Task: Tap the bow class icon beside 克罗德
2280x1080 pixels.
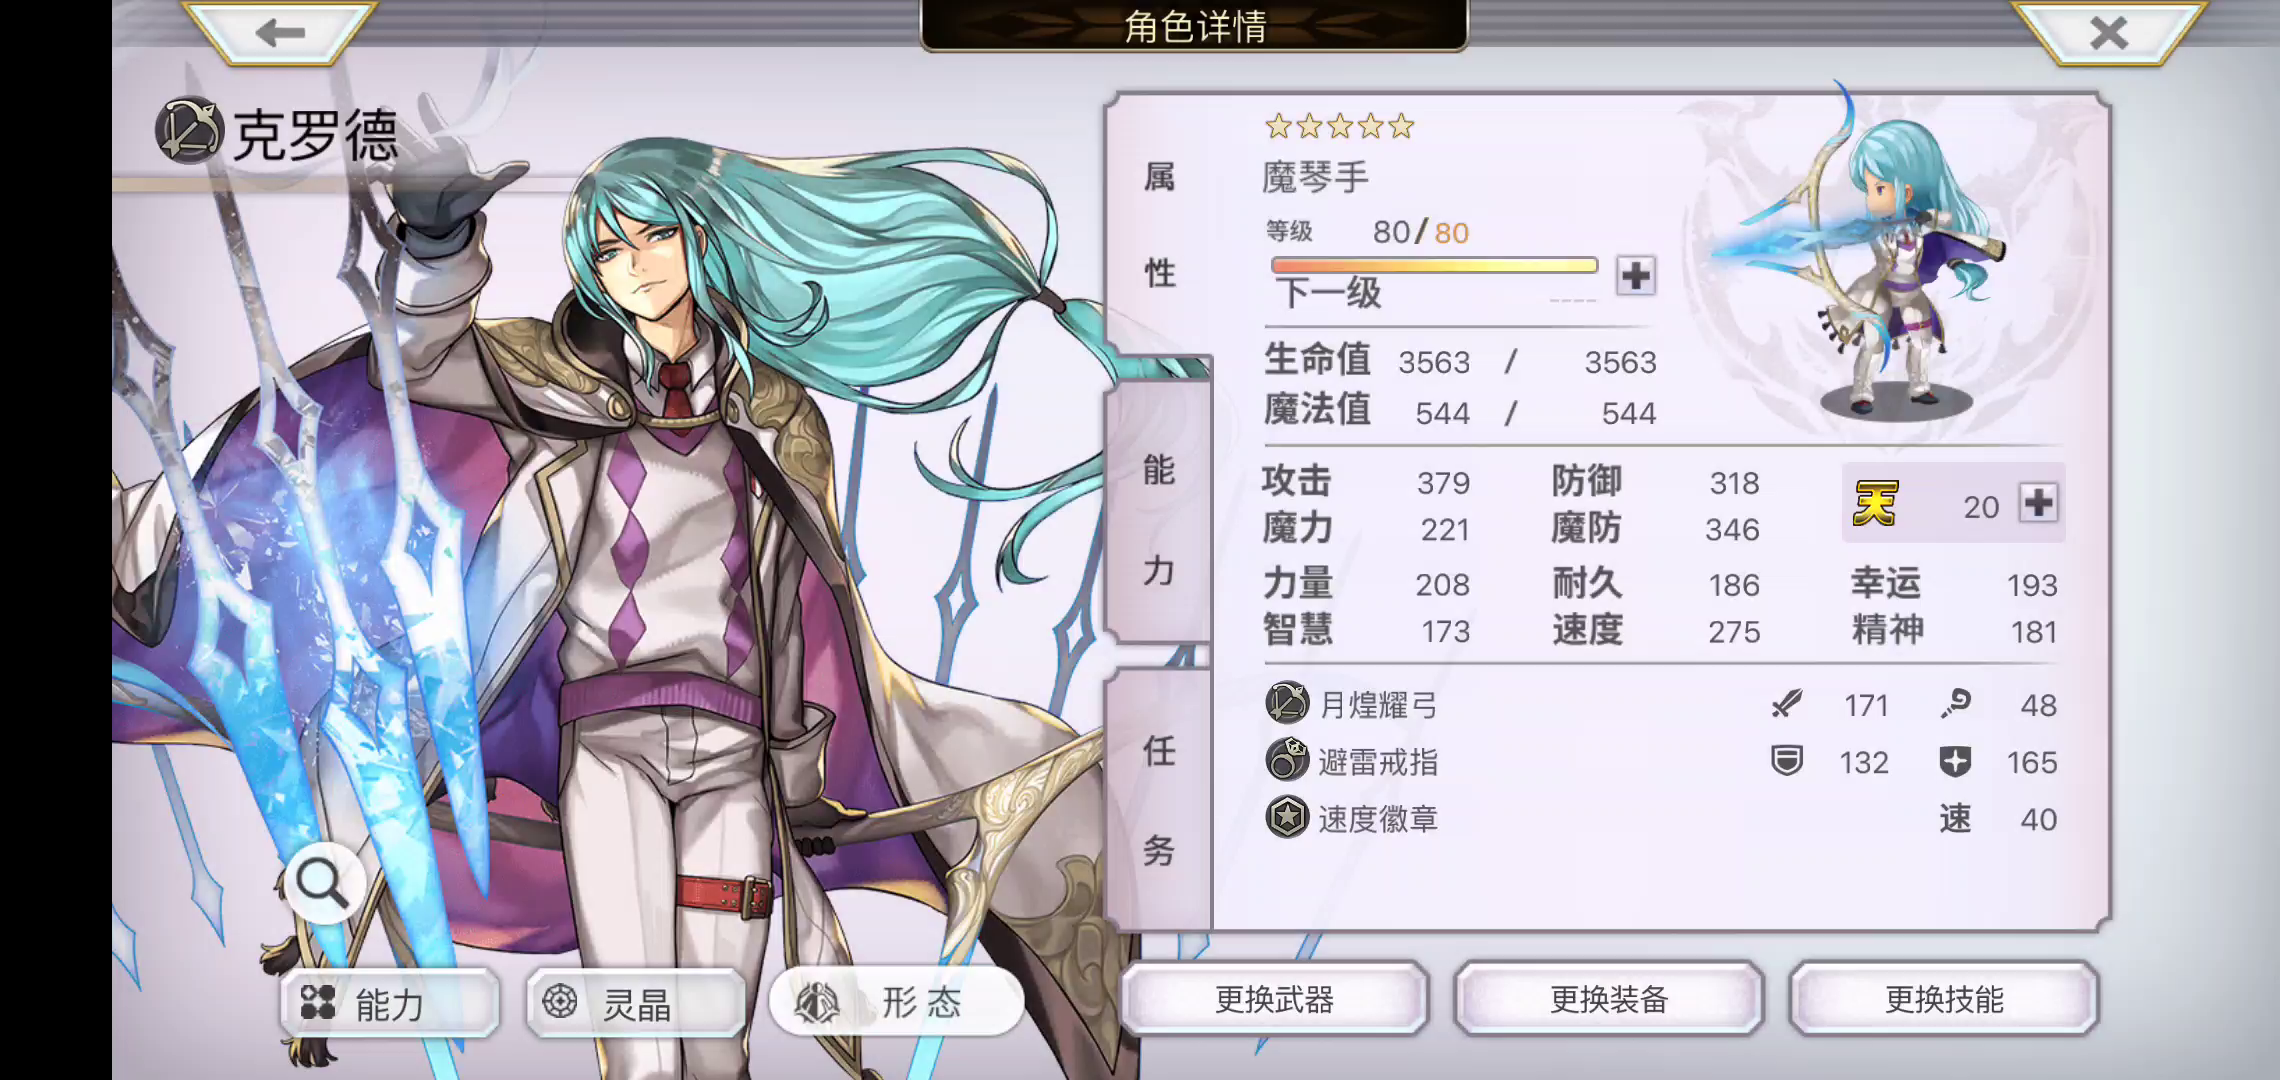Action: [x=189, y=130]
